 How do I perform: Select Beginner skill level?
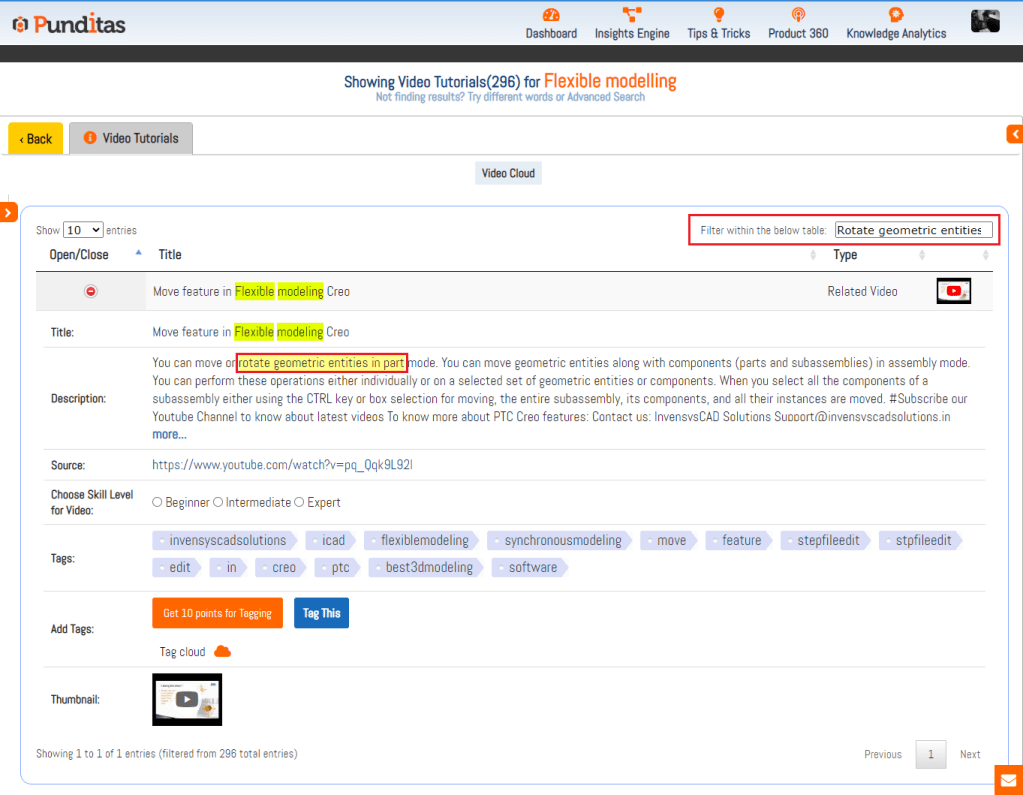pyautogui.click(x=157, y=502)
